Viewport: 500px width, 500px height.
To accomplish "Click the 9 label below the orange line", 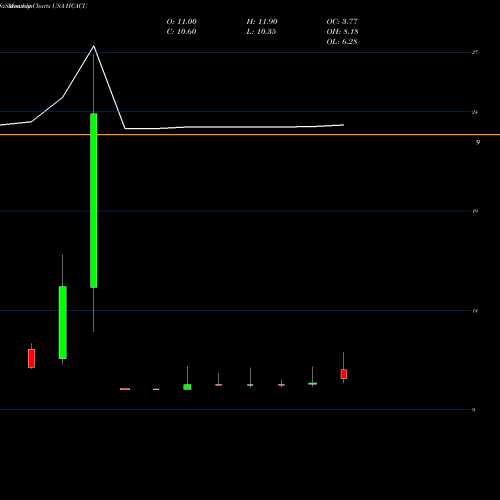I will (x=478, y=142).
